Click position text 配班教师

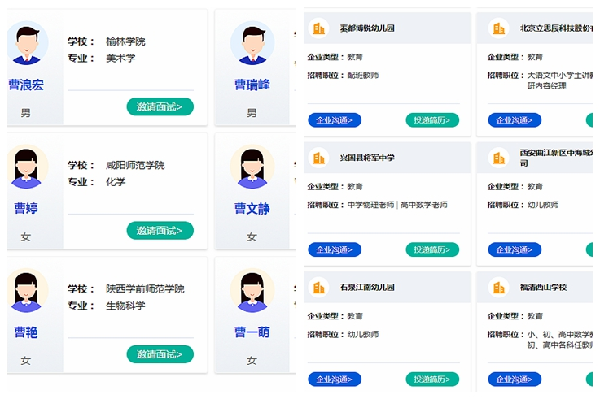pyautogui.click(x=363, y=75)
